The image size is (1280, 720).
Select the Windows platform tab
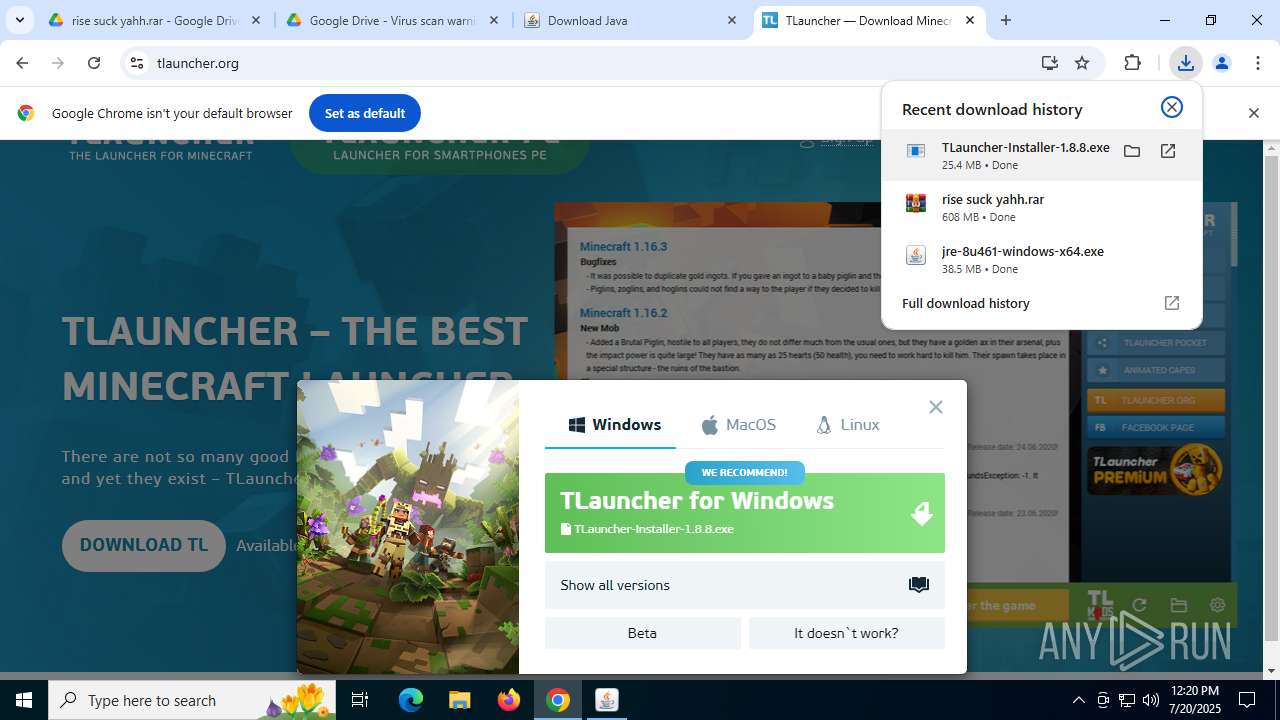point(614,424)
